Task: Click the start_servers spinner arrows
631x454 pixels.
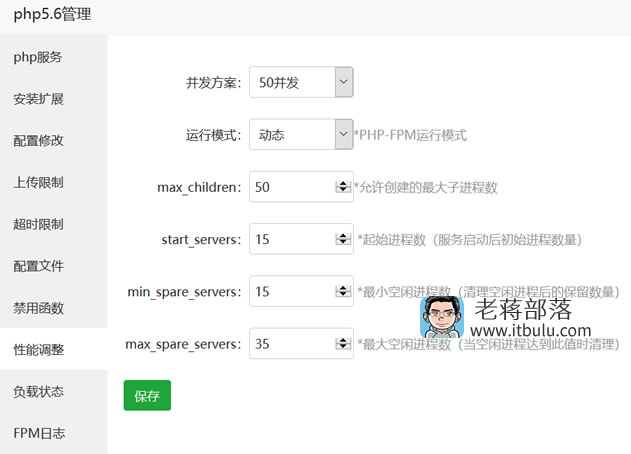Action: 343,239
